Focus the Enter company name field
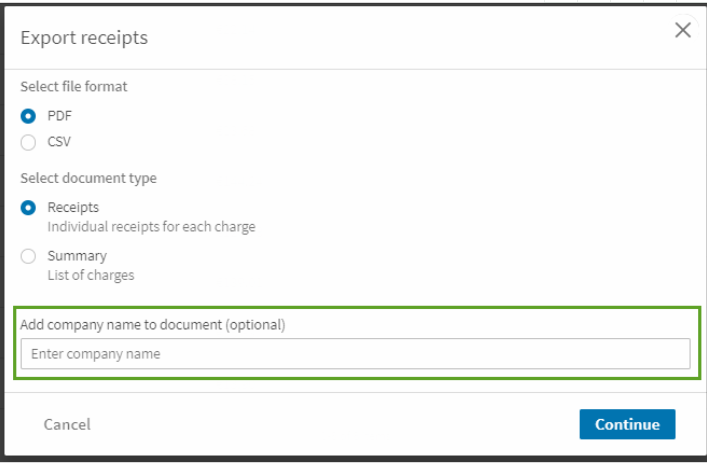Viewport: 707px width, 466px height. [x=355, y=354]
